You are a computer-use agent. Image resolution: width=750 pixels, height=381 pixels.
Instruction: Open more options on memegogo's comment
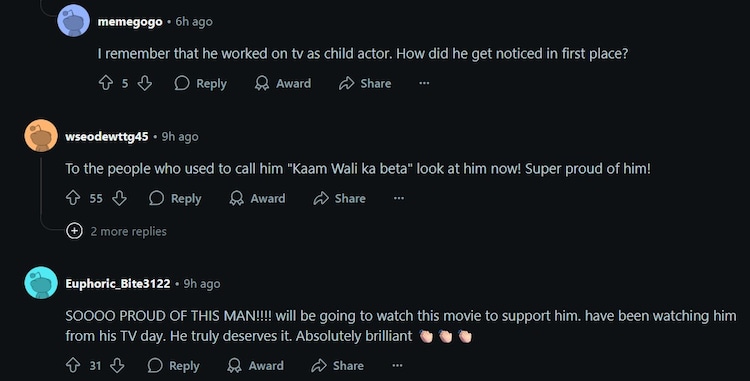click(424, 84)
